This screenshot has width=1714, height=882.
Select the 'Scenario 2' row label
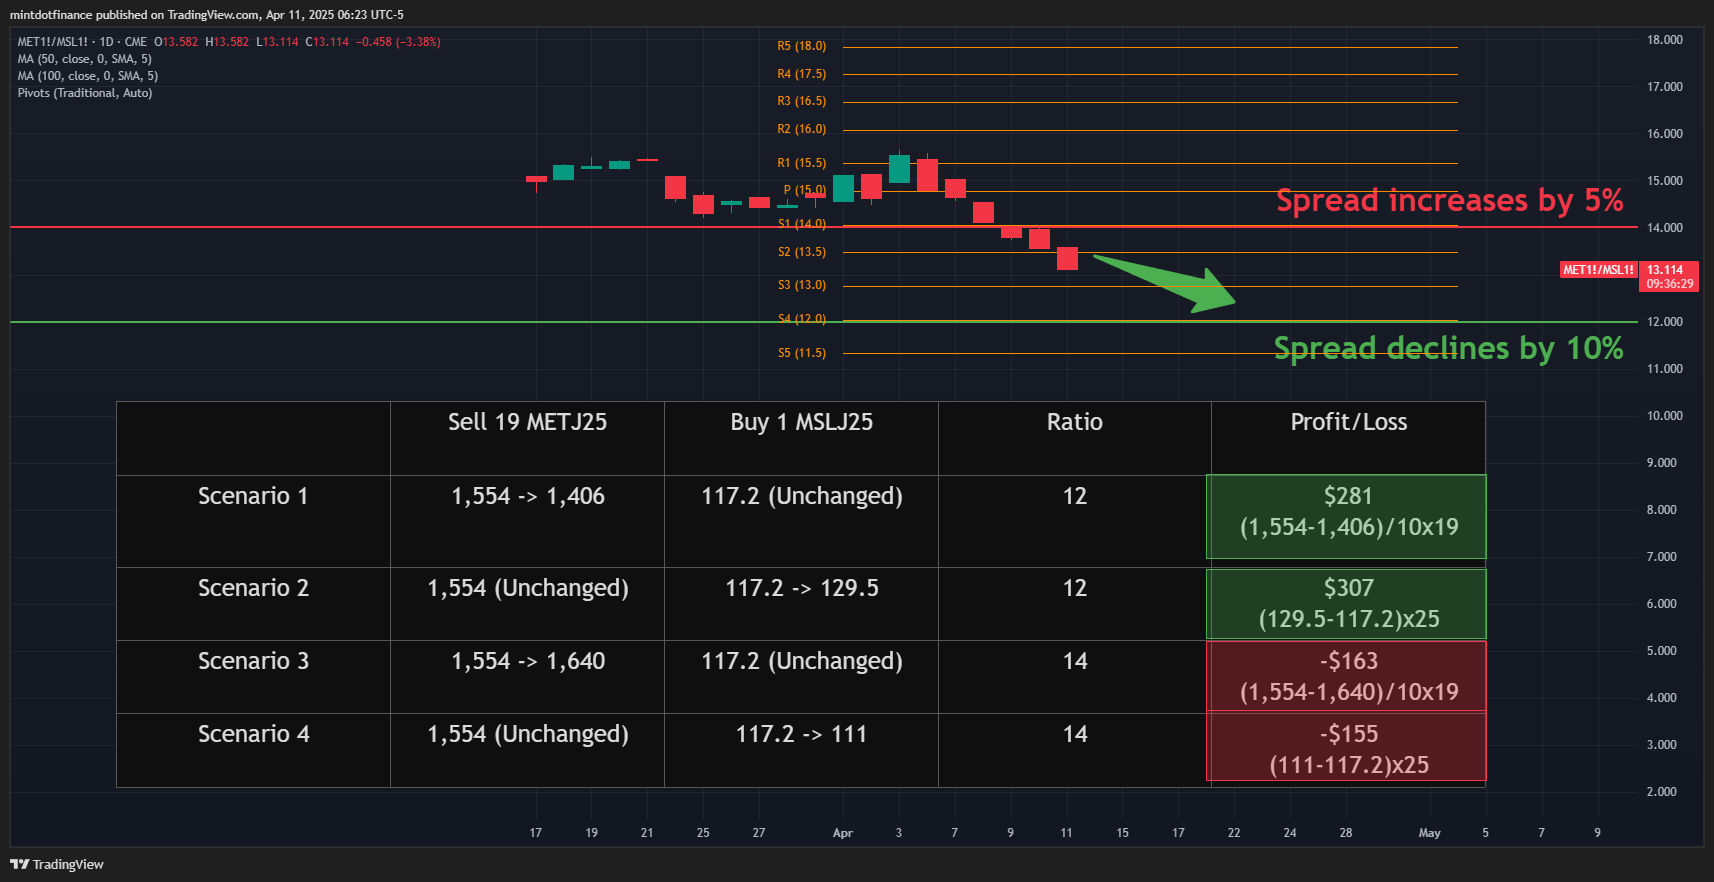253,588
